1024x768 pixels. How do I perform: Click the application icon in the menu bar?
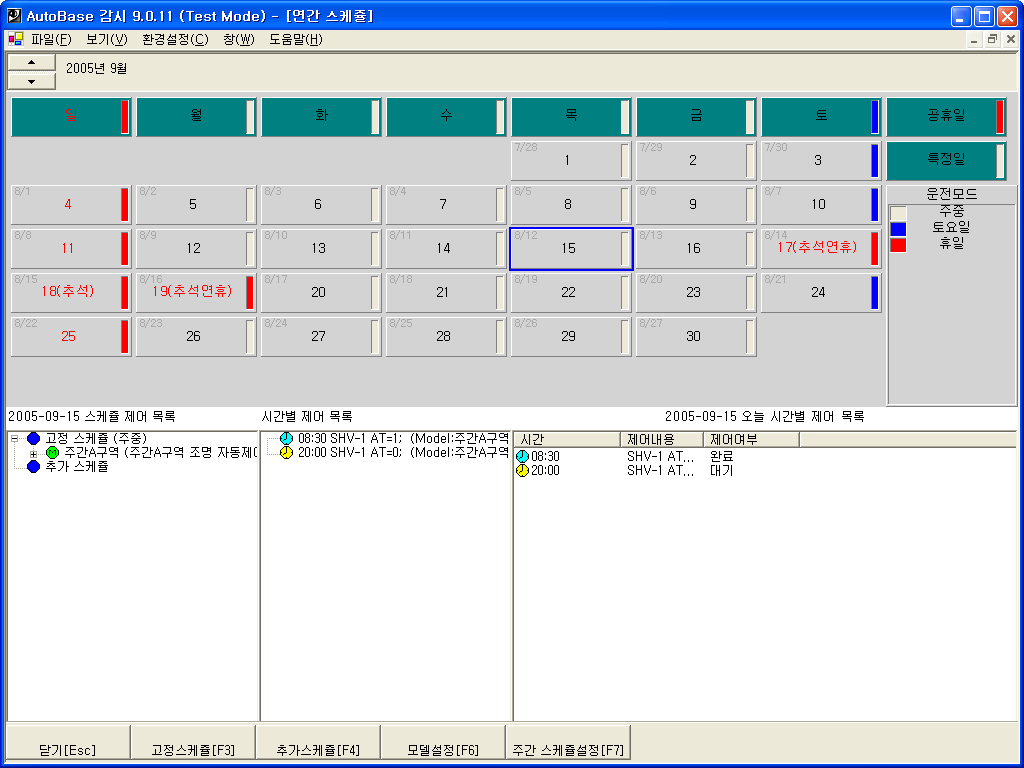[15, 40]
